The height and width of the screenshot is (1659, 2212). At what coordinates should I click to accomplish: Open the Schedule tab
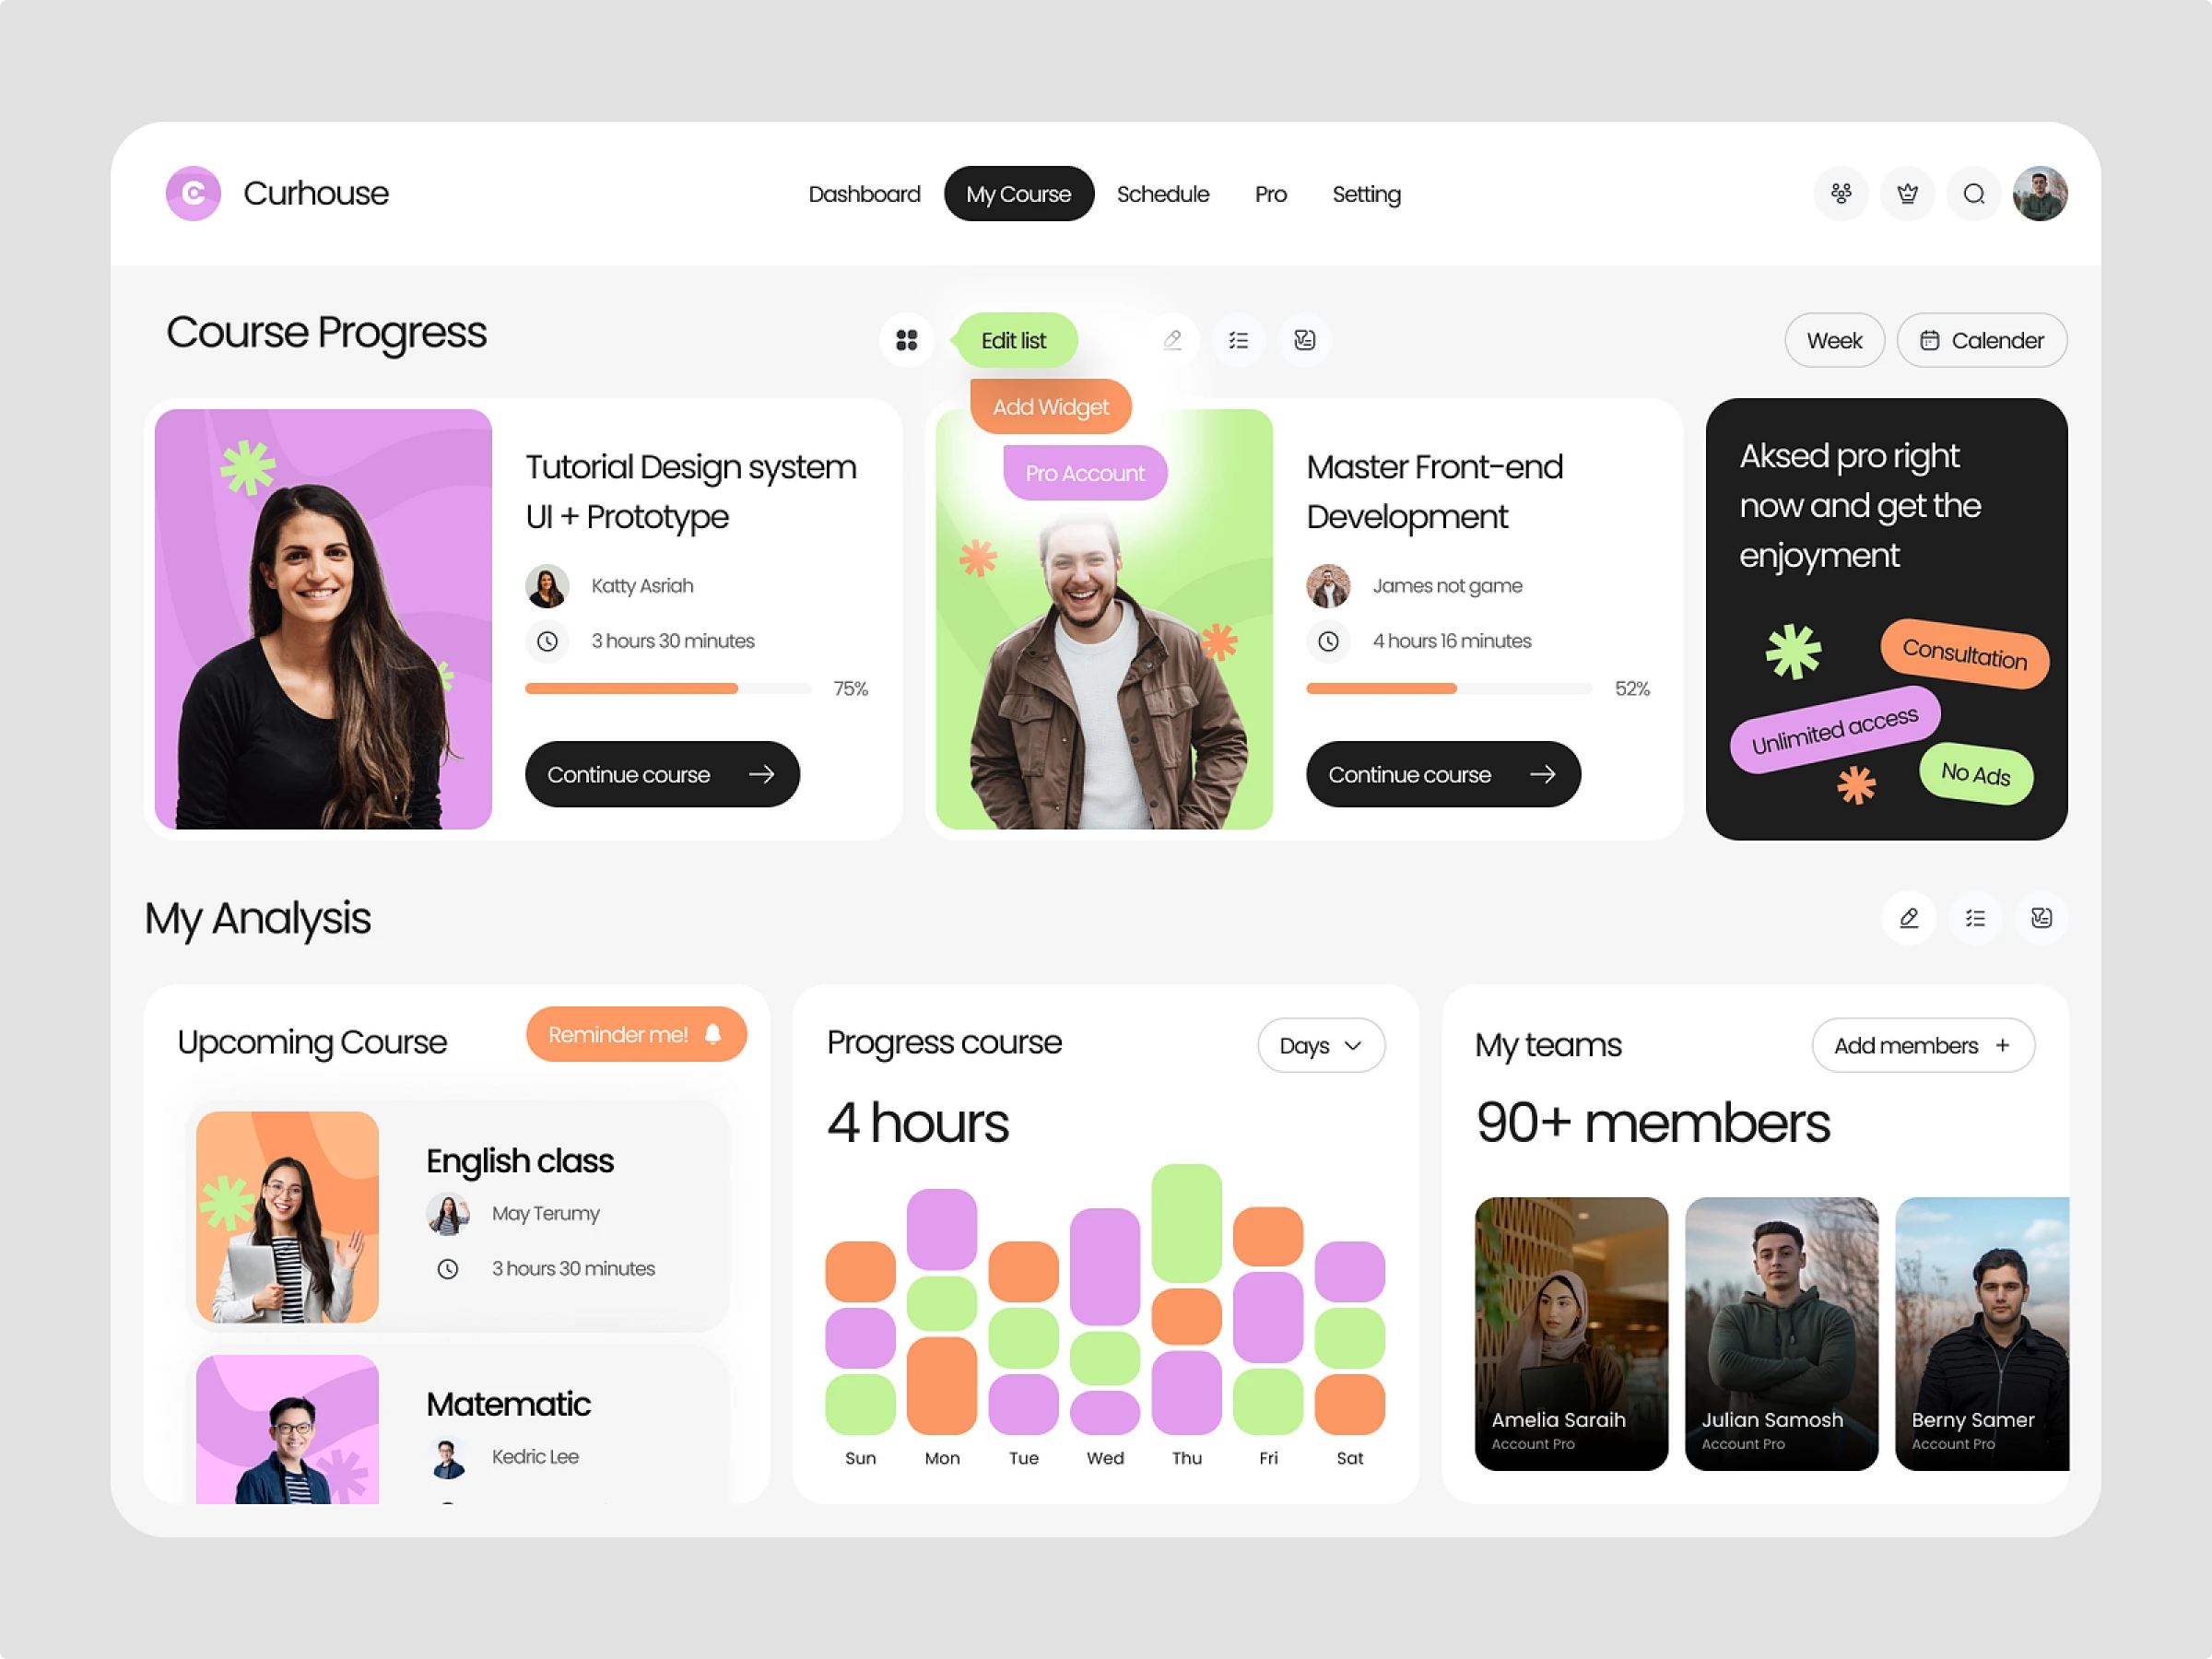pyautogui.click(x=1163, y=195)
